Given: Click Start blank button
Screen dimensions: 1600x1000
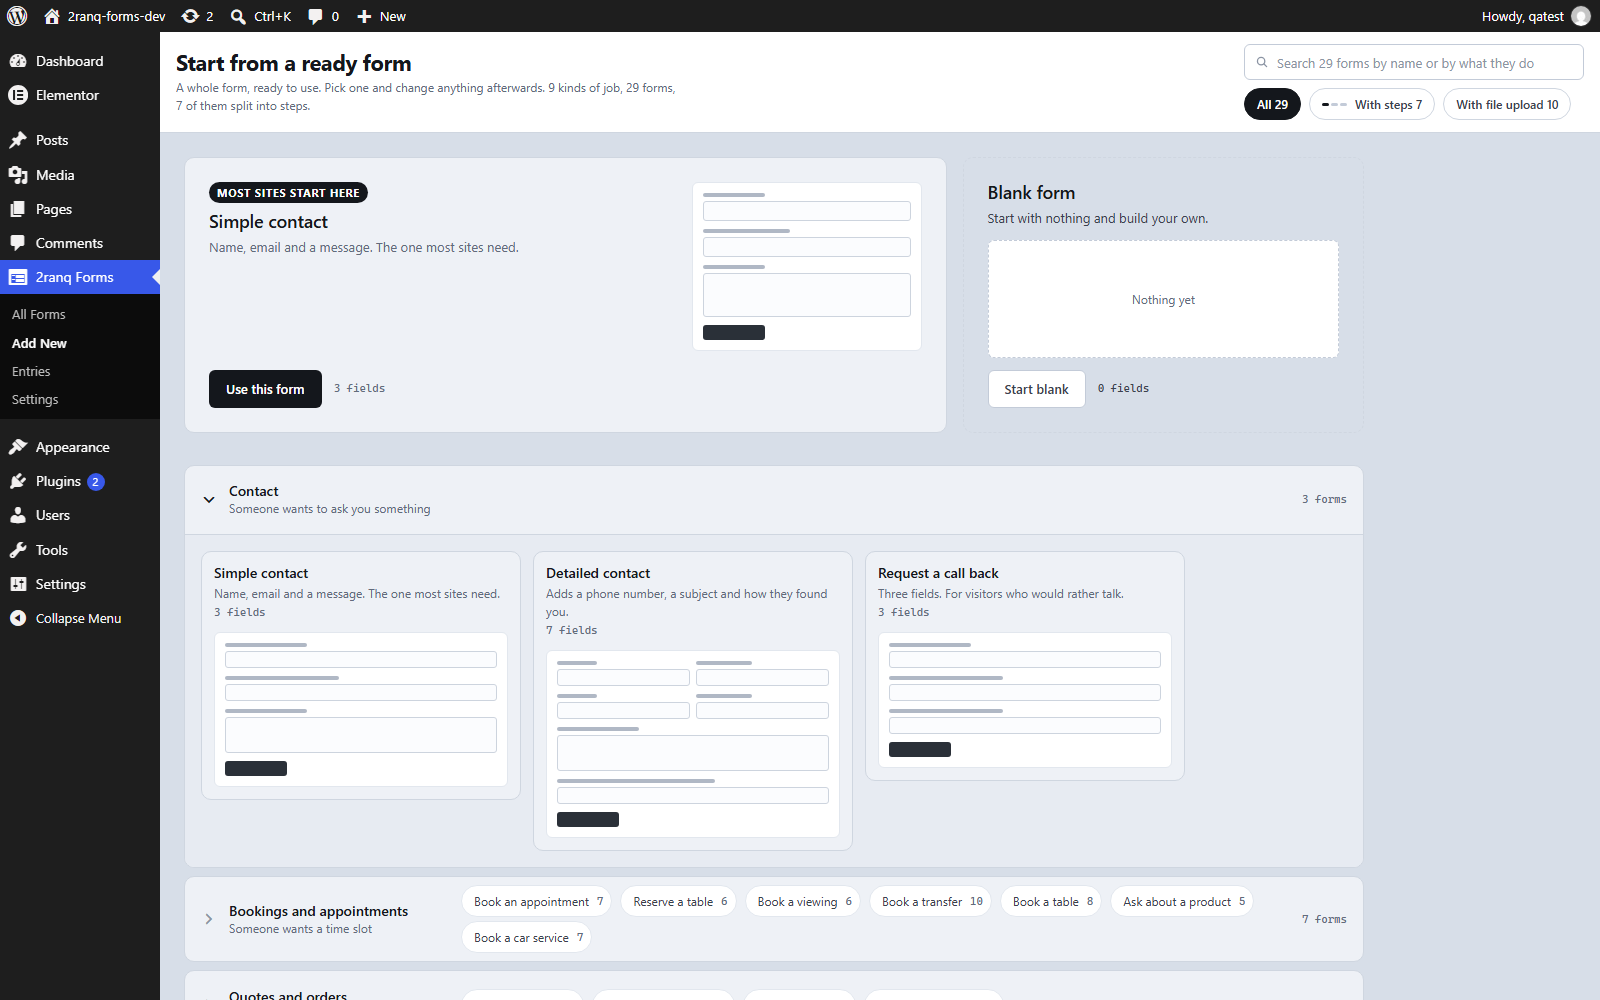Looking at the screenshot, I should (x=1036, y=389).
